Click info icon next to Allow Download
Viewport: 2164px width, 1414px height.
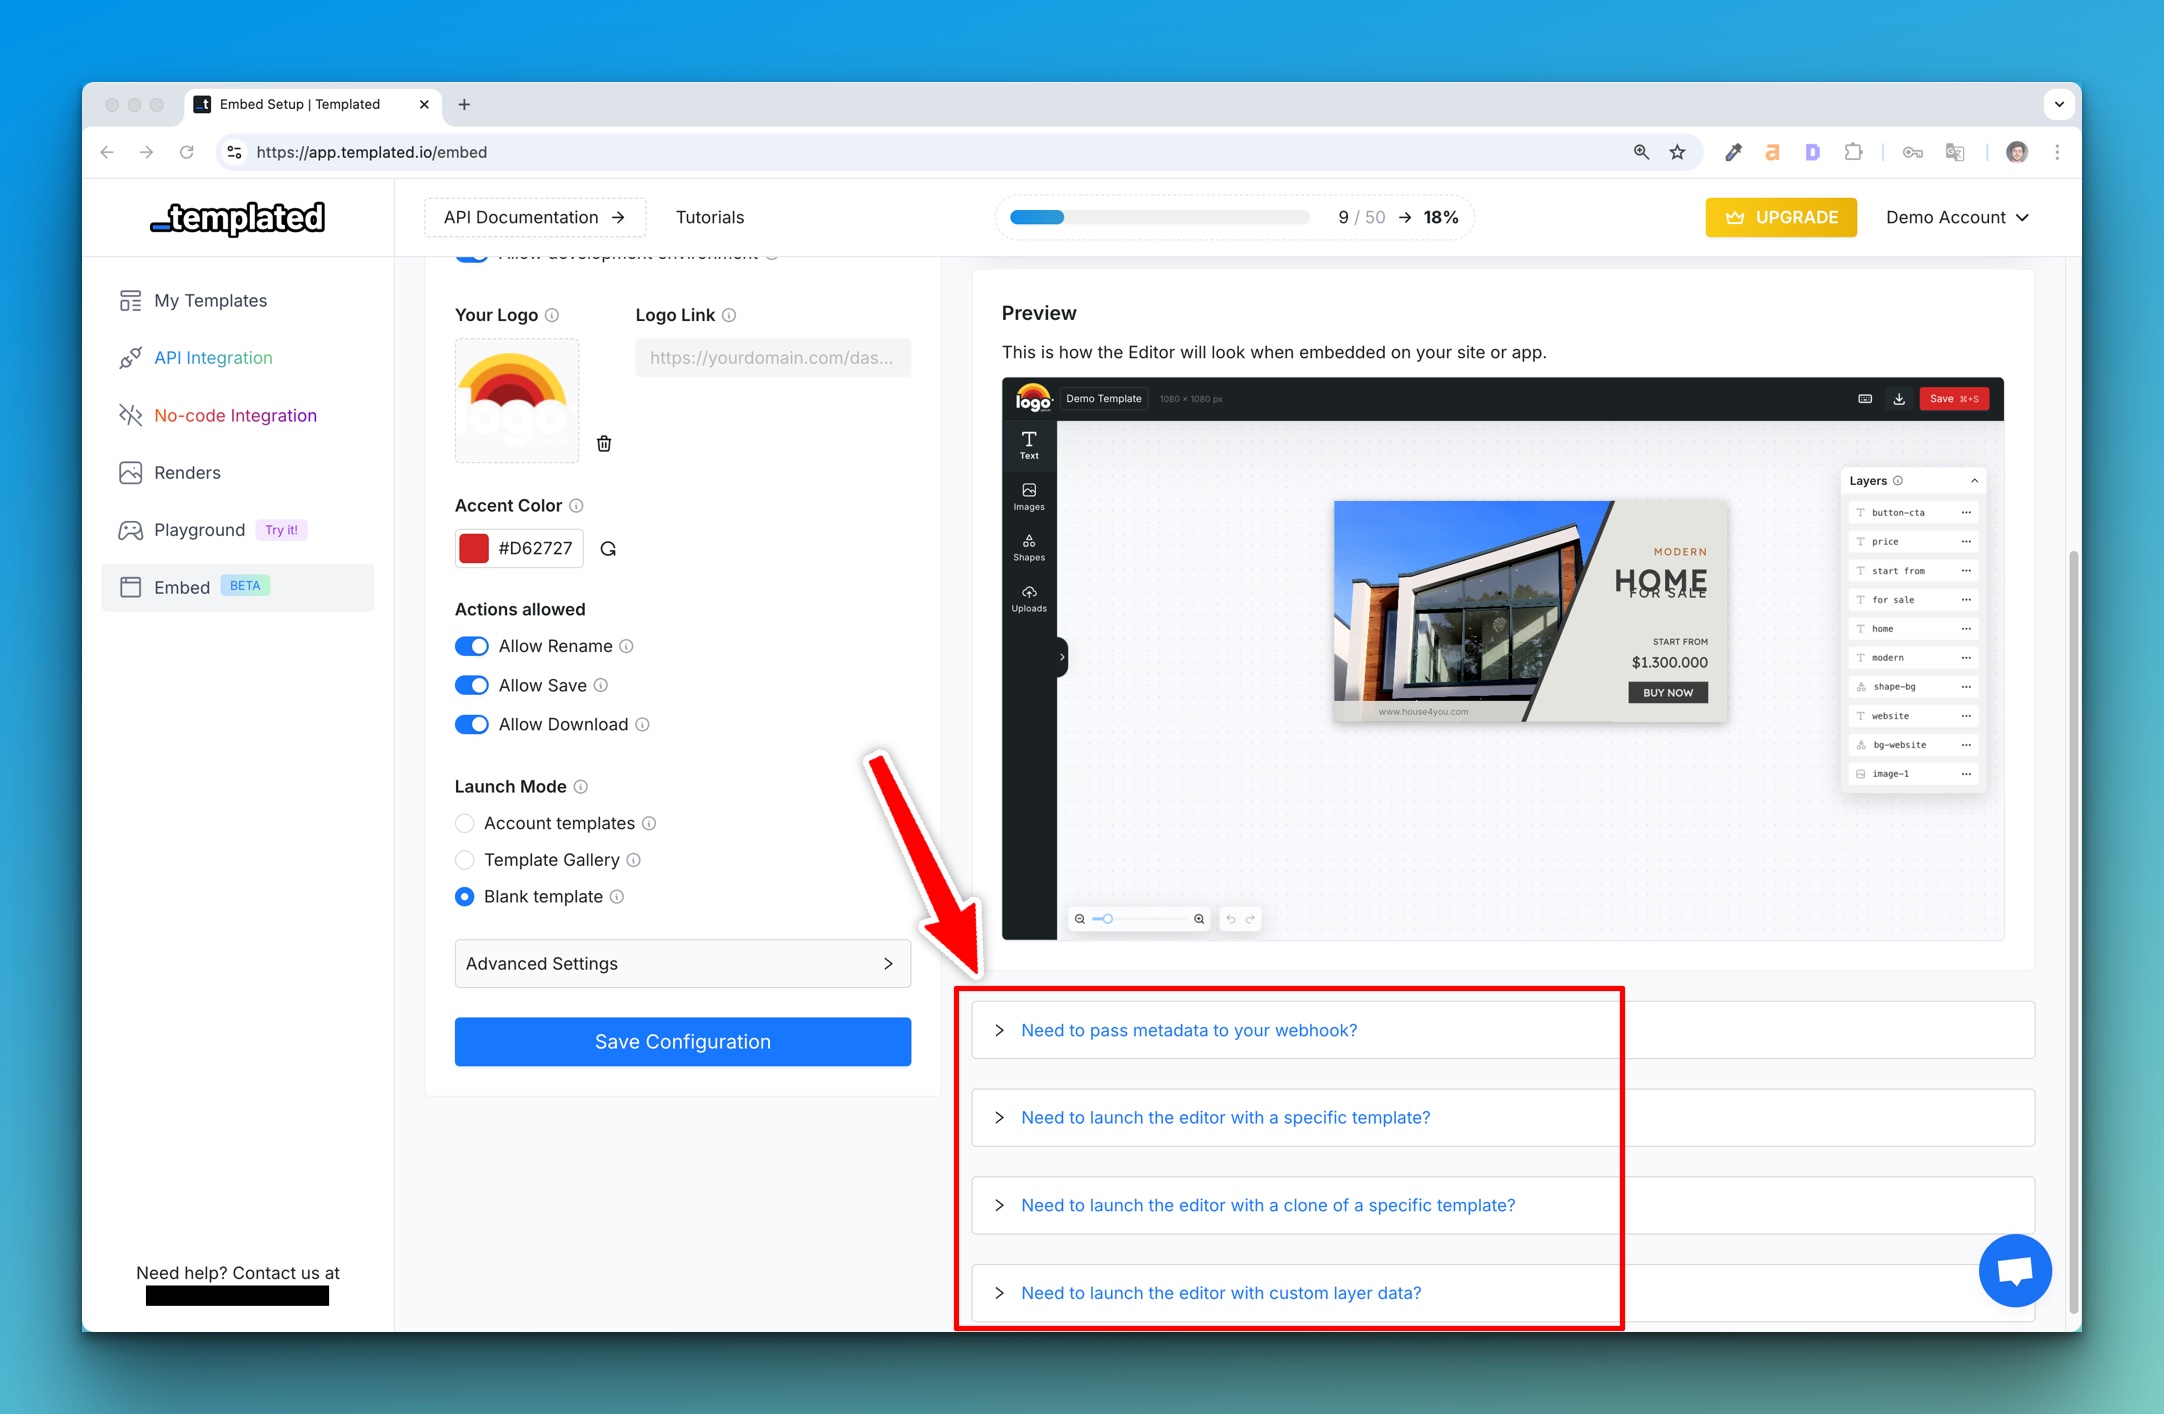[x=643, y=725]
